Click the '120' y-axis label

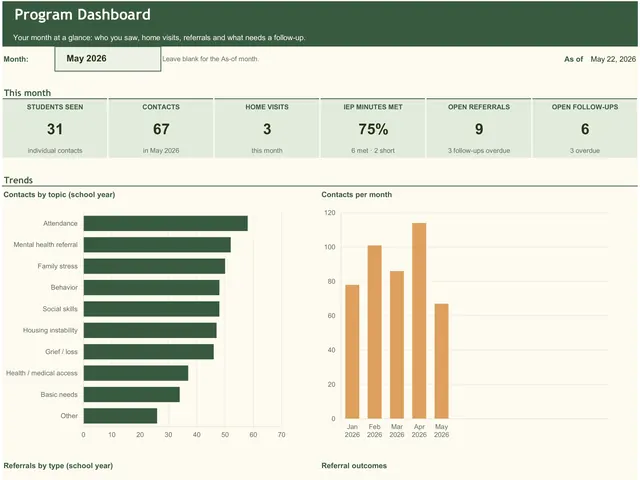click(x=330, y=213)
